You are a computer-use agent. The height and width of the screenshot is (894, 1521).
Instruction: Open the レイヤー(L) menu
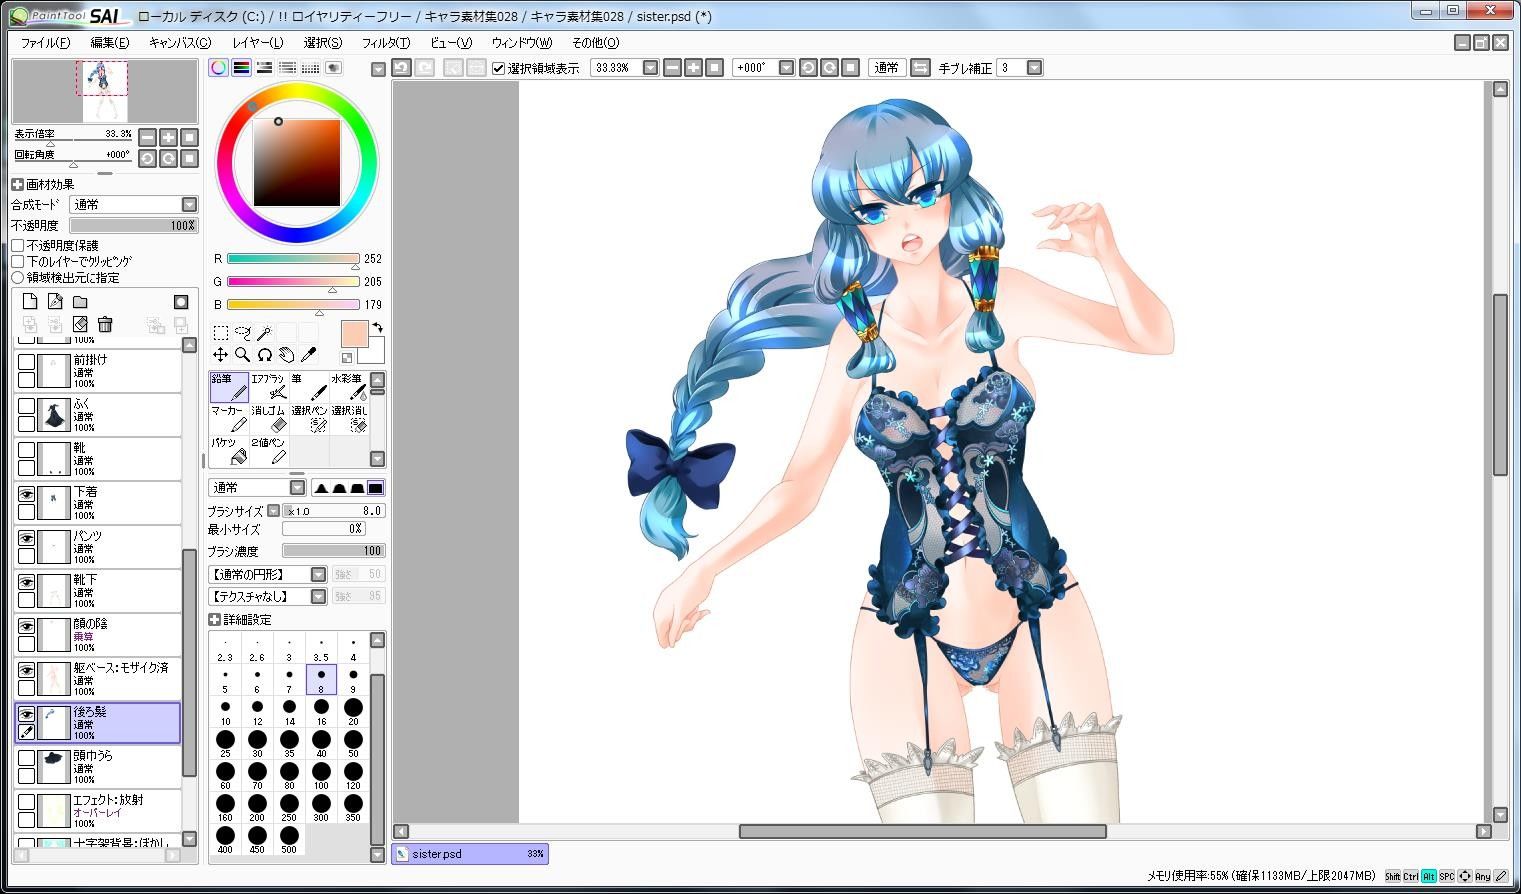coord(258,43)
